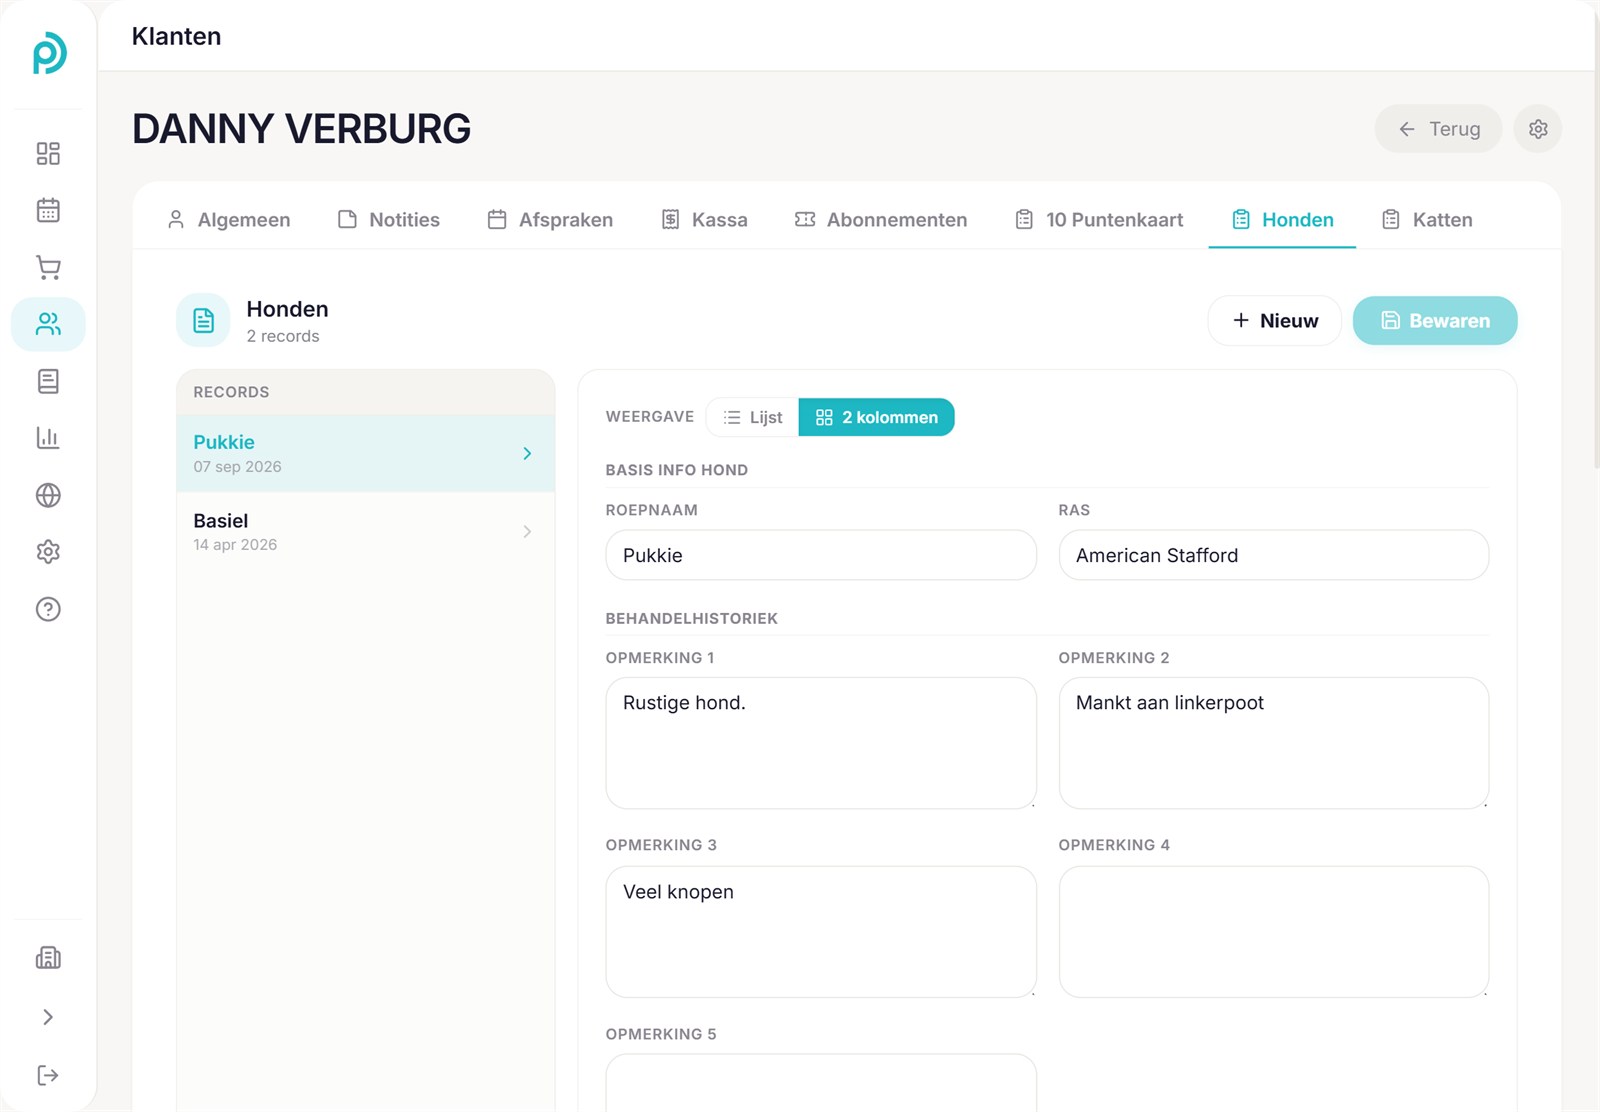The height and width of the screenshot is (1112, 1600).
Task: Open the bar chart reports icon
Action: pyautogui.click(x=48, y=438)
